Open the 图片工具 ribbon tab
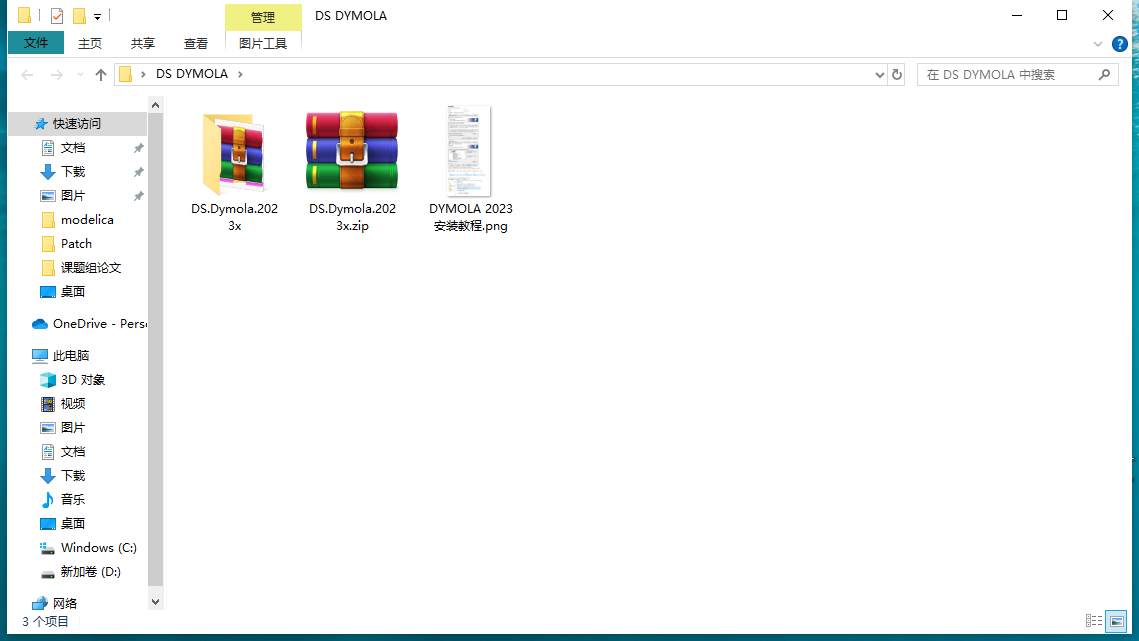Screen dimensions: 1139x641 click(263, 44)
